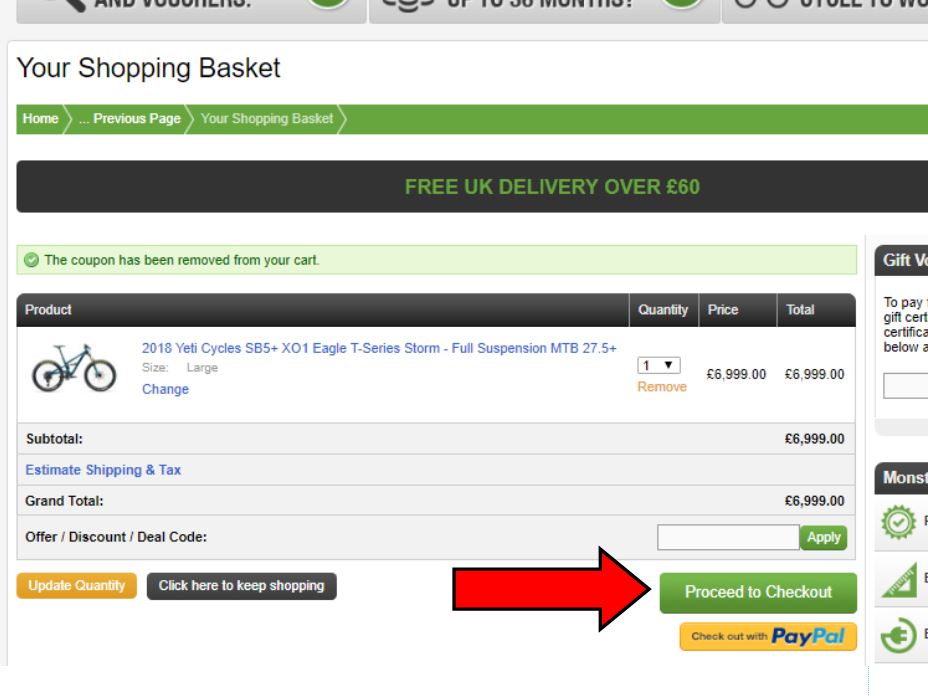The height and width of the screenshot is (696, 928).
Task: Click the electric plug icon in sidebar
Action: [898, 635]
